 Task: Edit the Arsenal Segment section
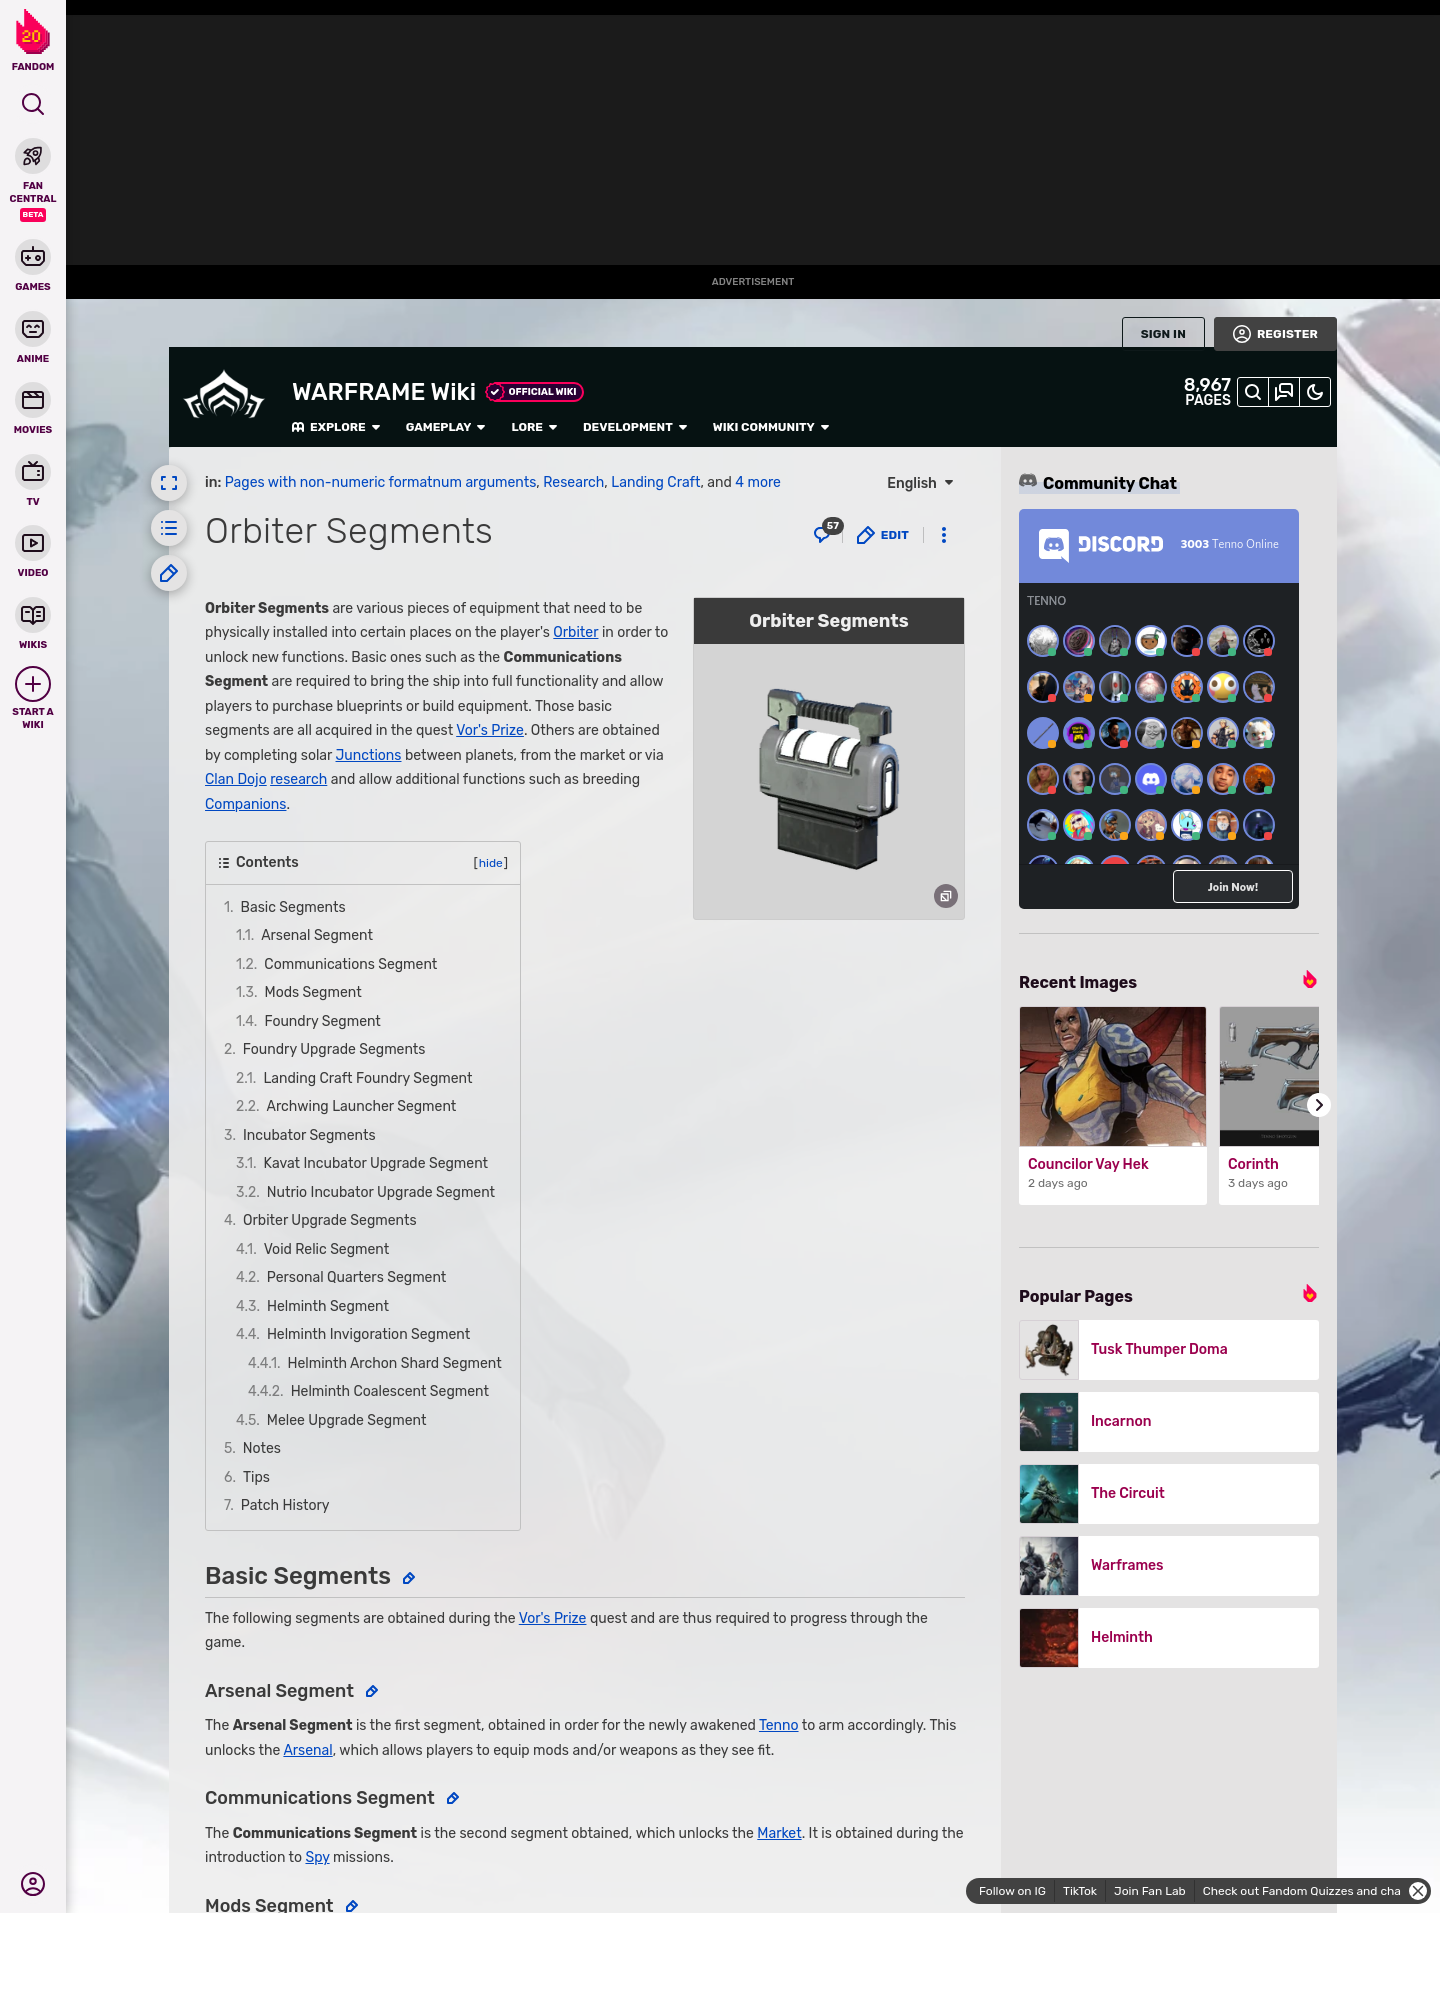tap(372, 1691)
